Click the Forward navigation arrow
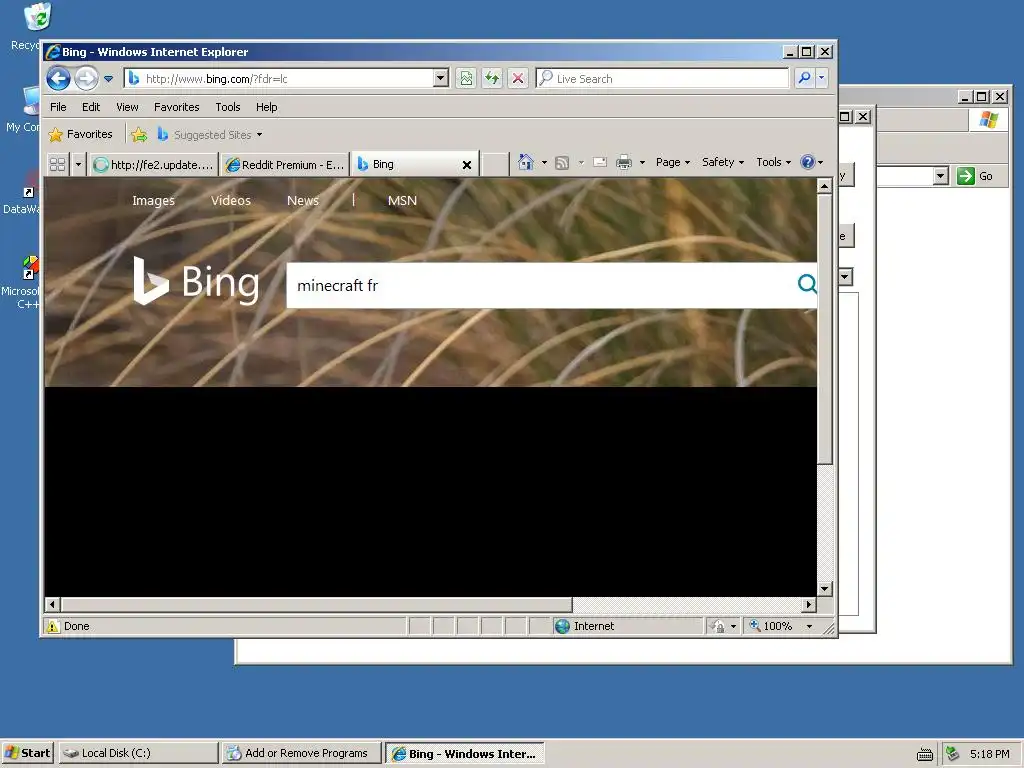The width and height of the screenshot is (1024, 768). pyautogui.click(x=86, y=79)
